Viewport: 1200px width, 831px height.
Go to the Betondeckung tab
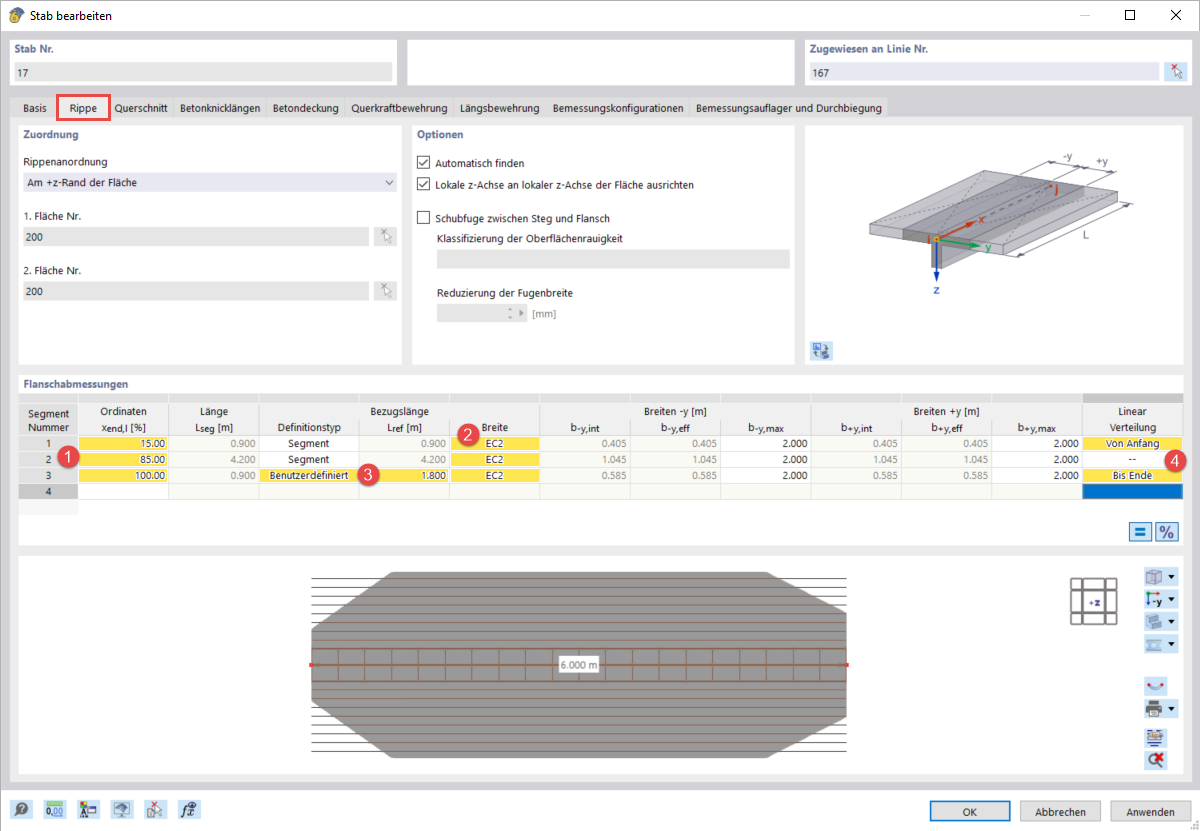(x=306, y=108)
